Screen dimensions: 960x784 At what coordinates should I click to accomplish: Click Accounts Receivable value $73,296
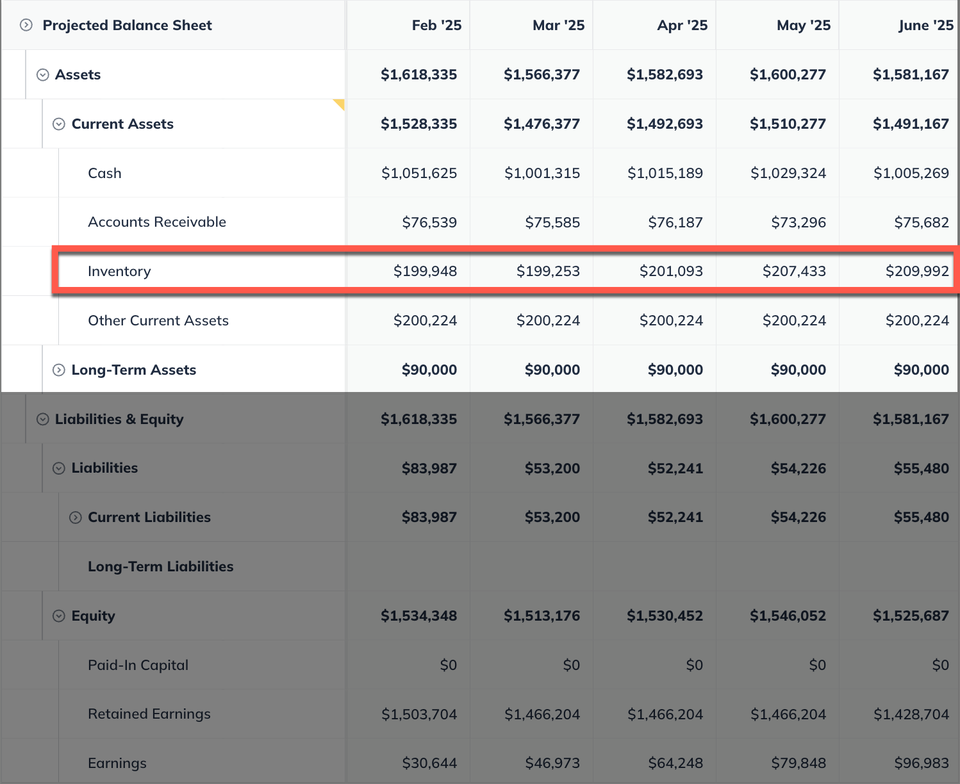coord(798,222)
